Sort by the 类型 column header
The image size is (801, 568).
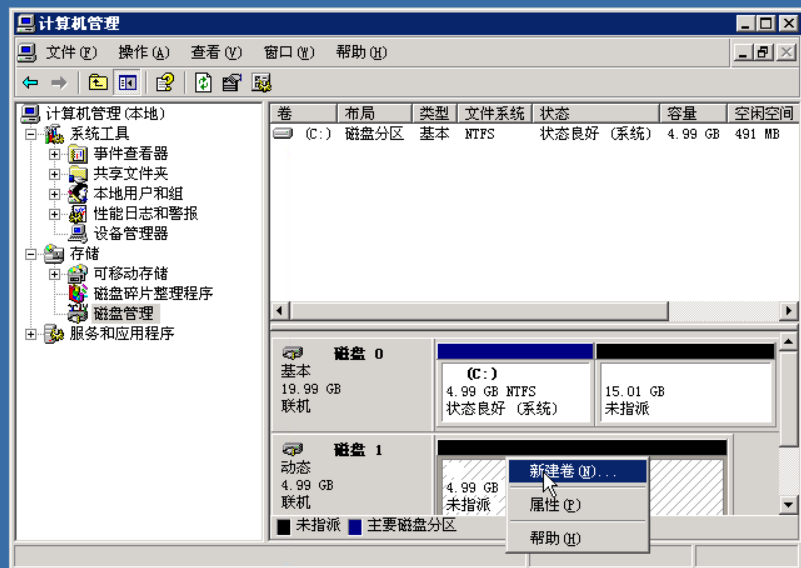pyautogui.click(x=434, y=113)
